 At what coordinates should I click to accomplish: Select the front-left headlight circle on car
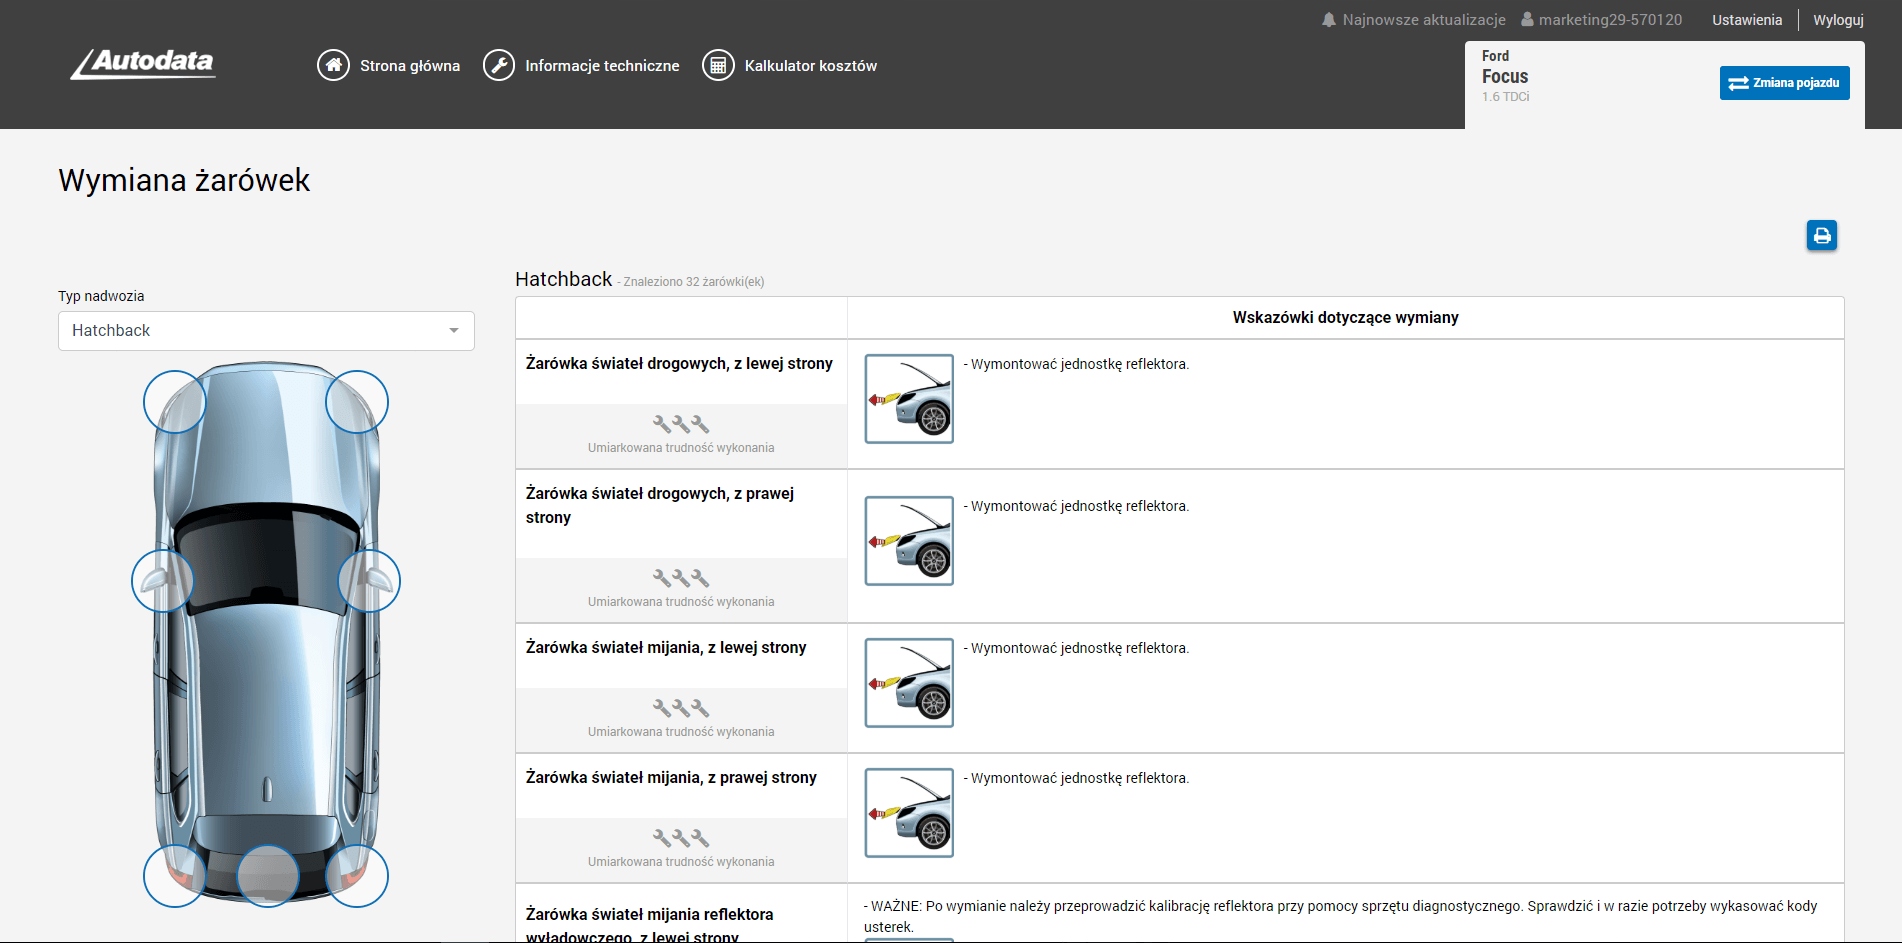click(175, 402)
